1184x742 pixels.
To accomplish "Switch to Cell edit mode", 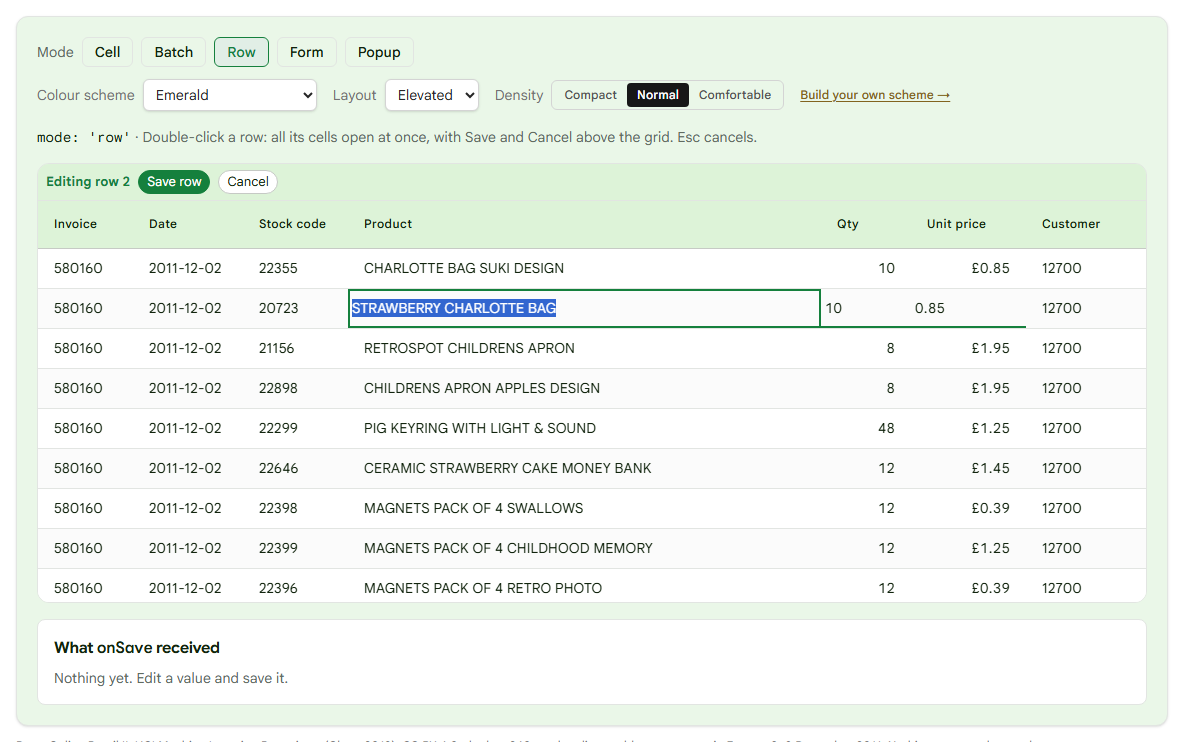I will (x=107, y=52).
